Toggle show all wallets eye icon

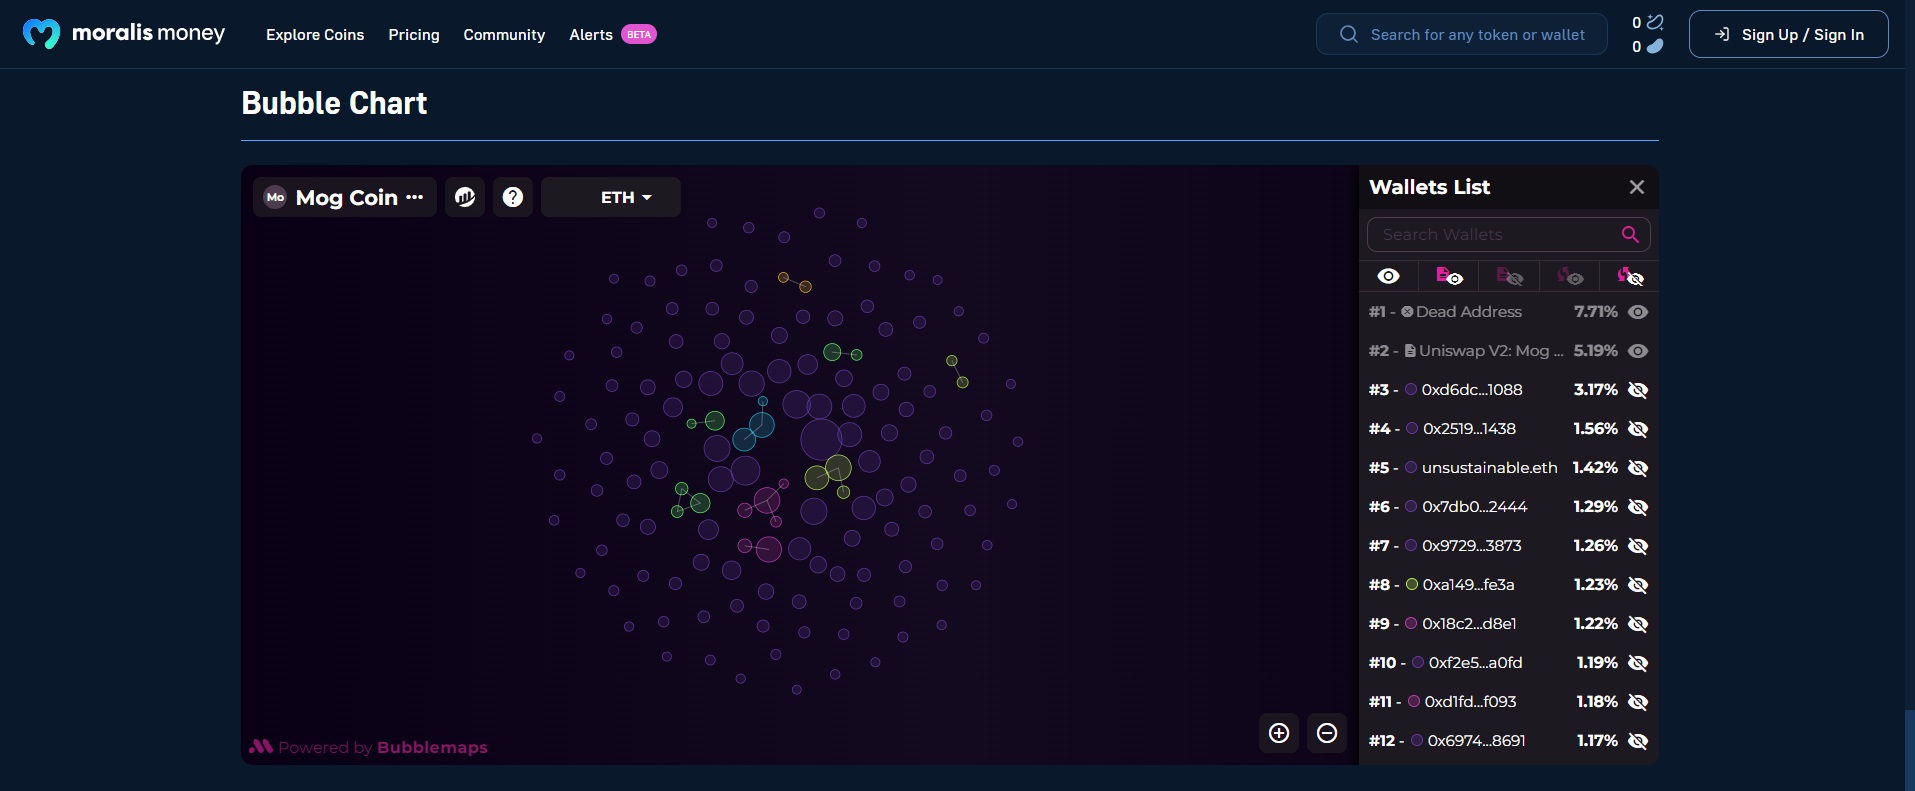pos(1389,276)
